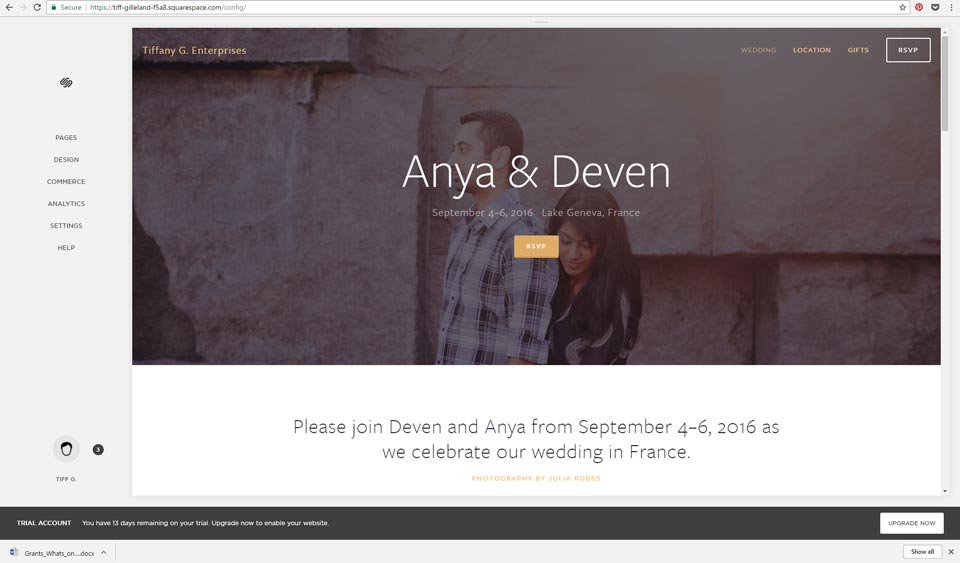Expand the Grants_Whats_on download options arrow
Screen dimensions: 960x563
point(104,553)
